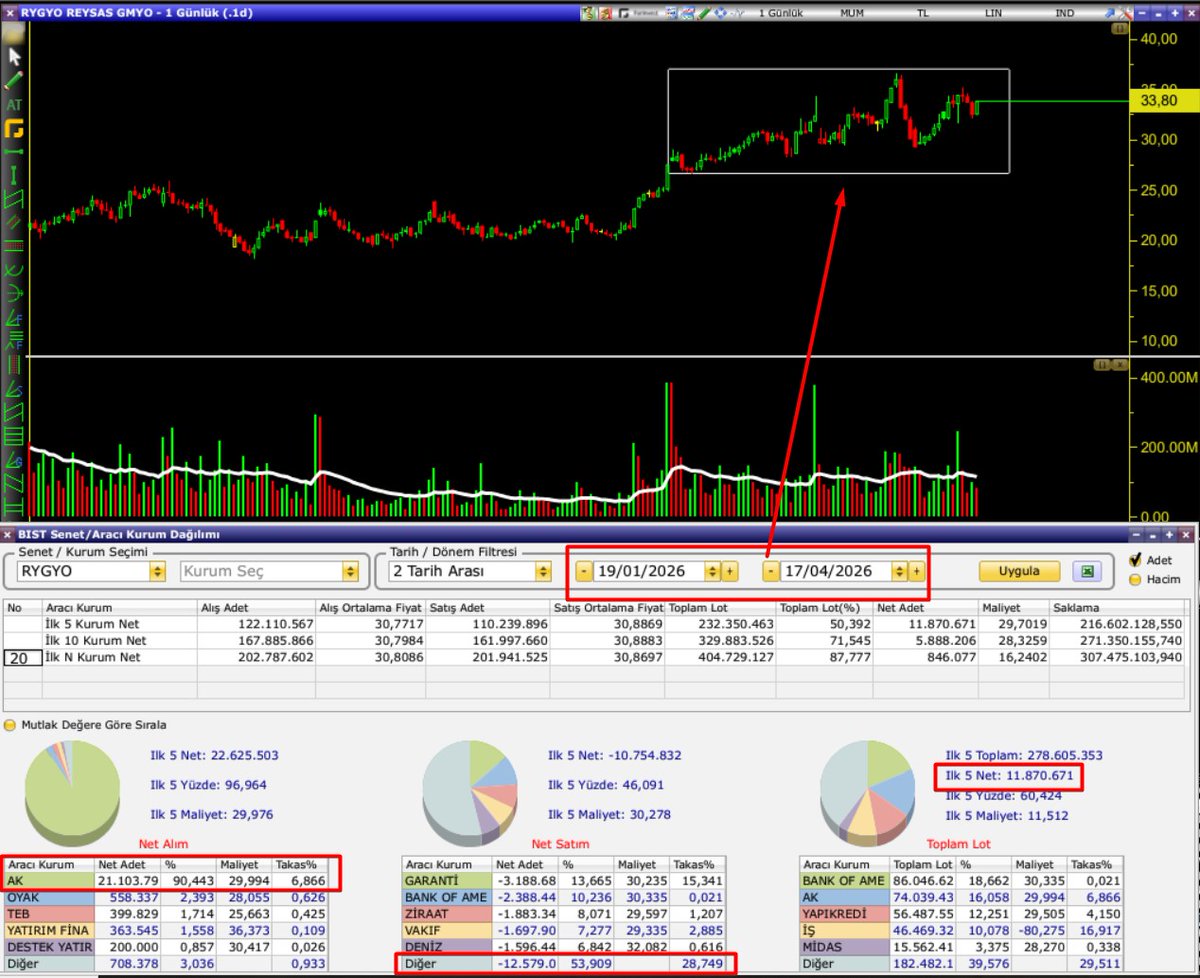This screenshot has width=1200, height=978.
Task: Select the horizontal line drawing tool
Action: 14,152
